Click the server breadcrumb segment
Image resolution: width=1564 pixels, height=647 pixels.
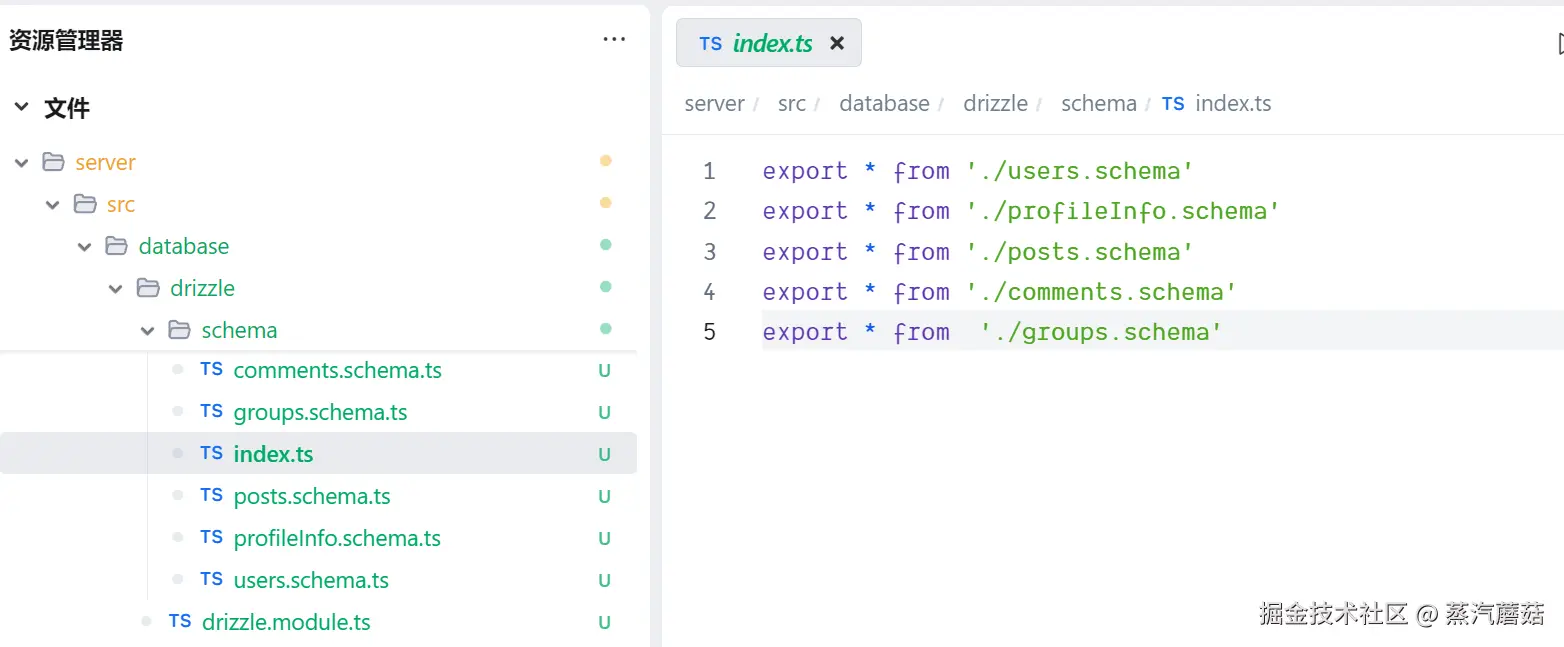coord(714,104)
